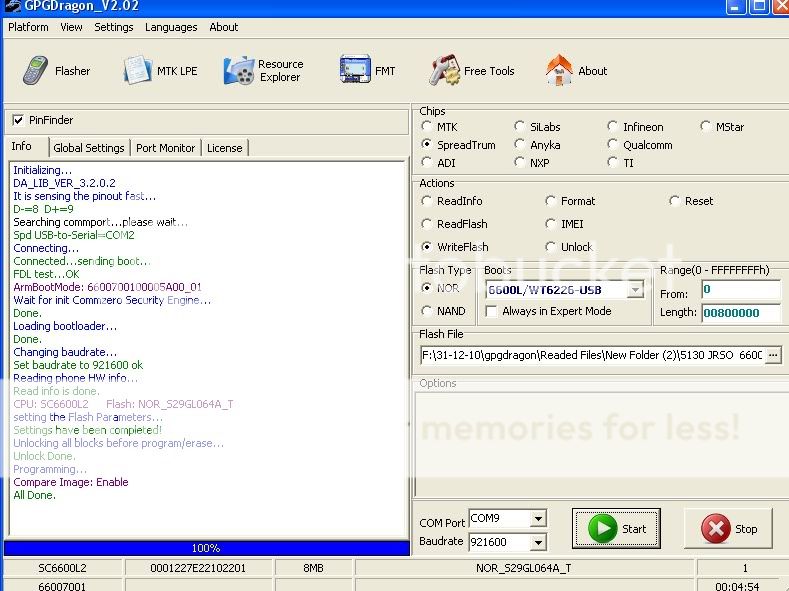The height and width of the screenshot is (591, 789).
Task: Open the Flasher tool icon
Action: coord(35,70)
